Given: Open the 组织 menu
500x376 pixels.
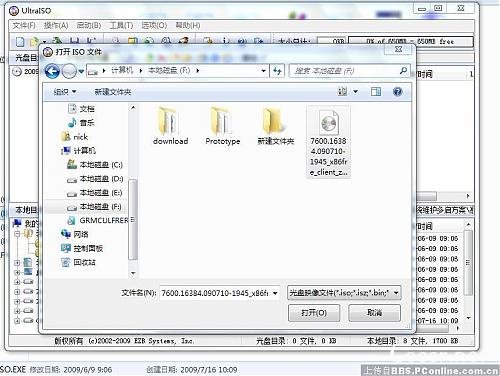Looking at the screenshot, I should [x=65, y=92].
